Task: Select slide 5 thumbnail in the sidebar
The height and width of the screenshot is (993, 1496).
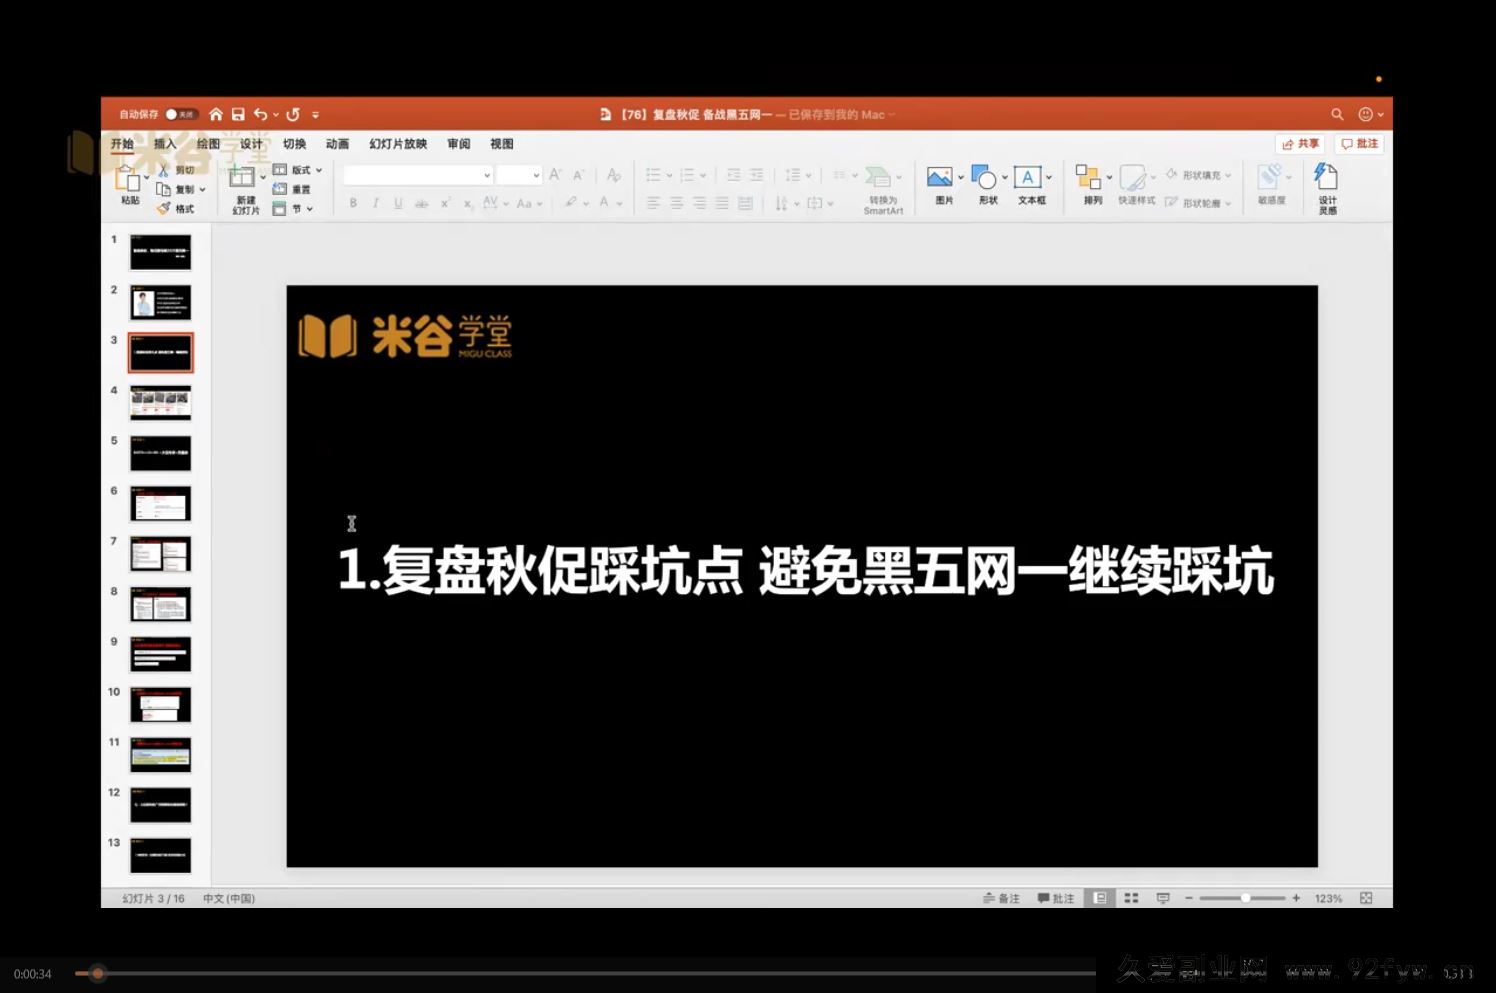Action: [x=160, y=452]
